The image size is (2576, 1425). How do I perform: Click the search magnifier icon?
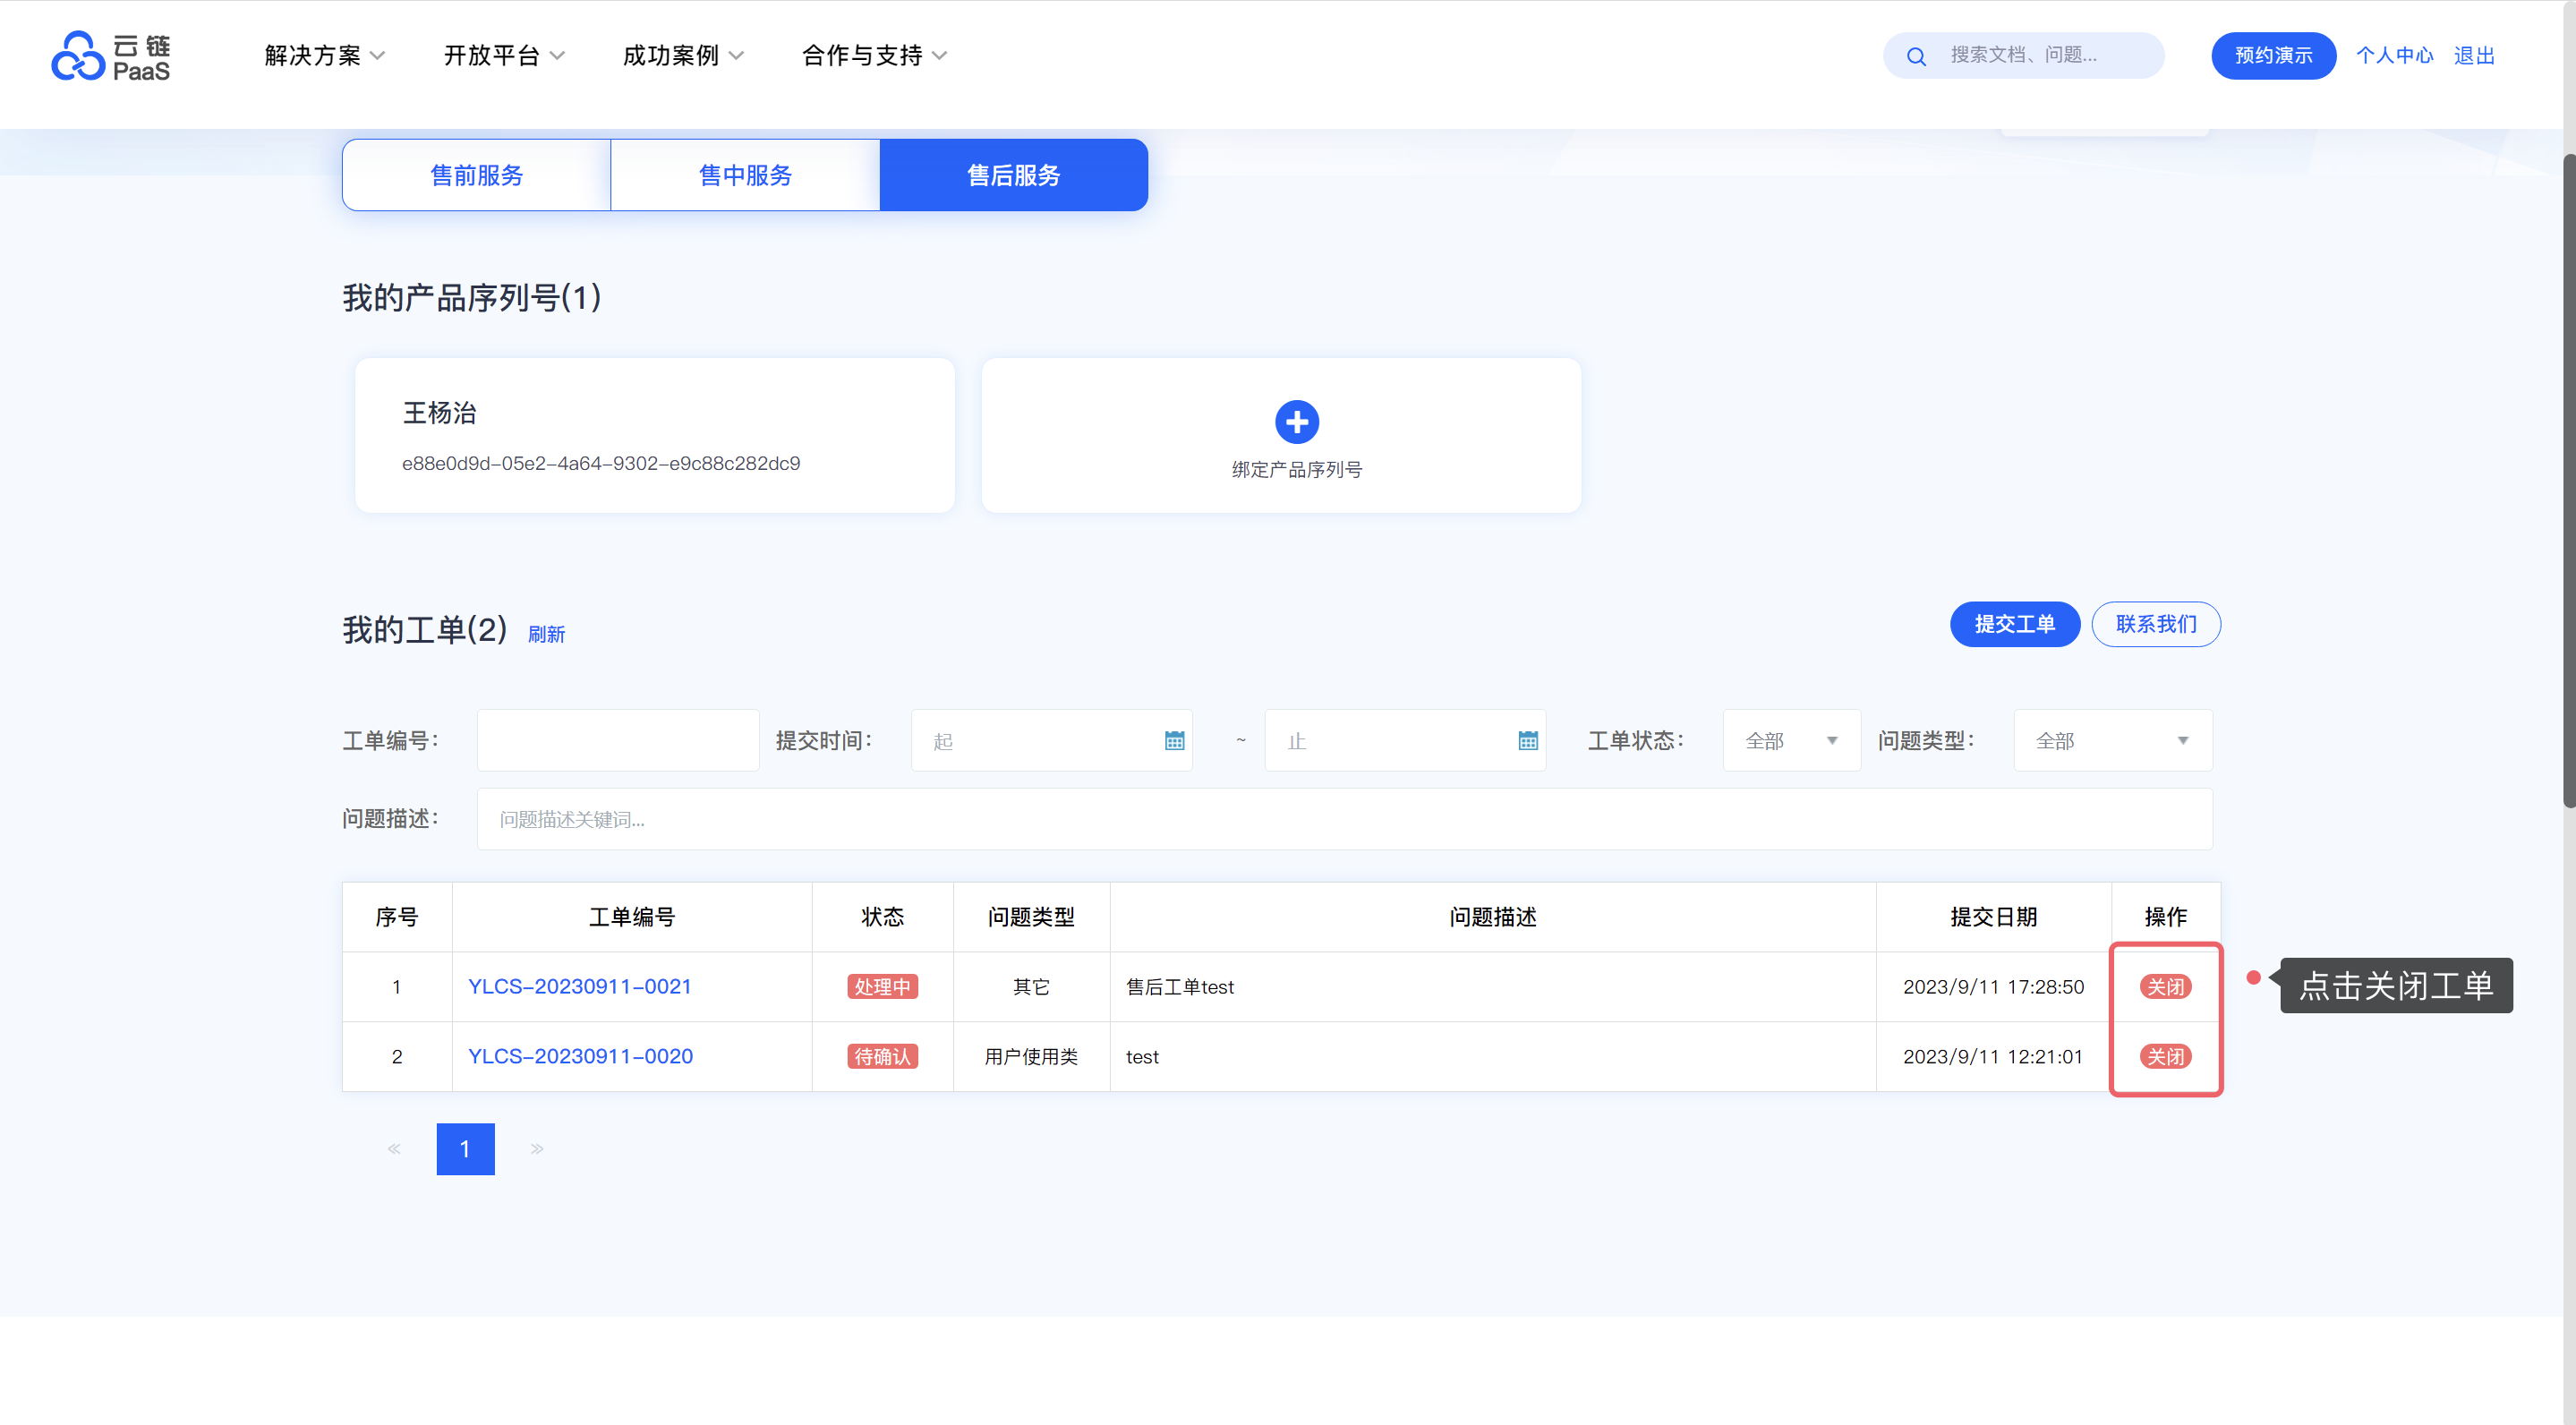coord(1915,56)
